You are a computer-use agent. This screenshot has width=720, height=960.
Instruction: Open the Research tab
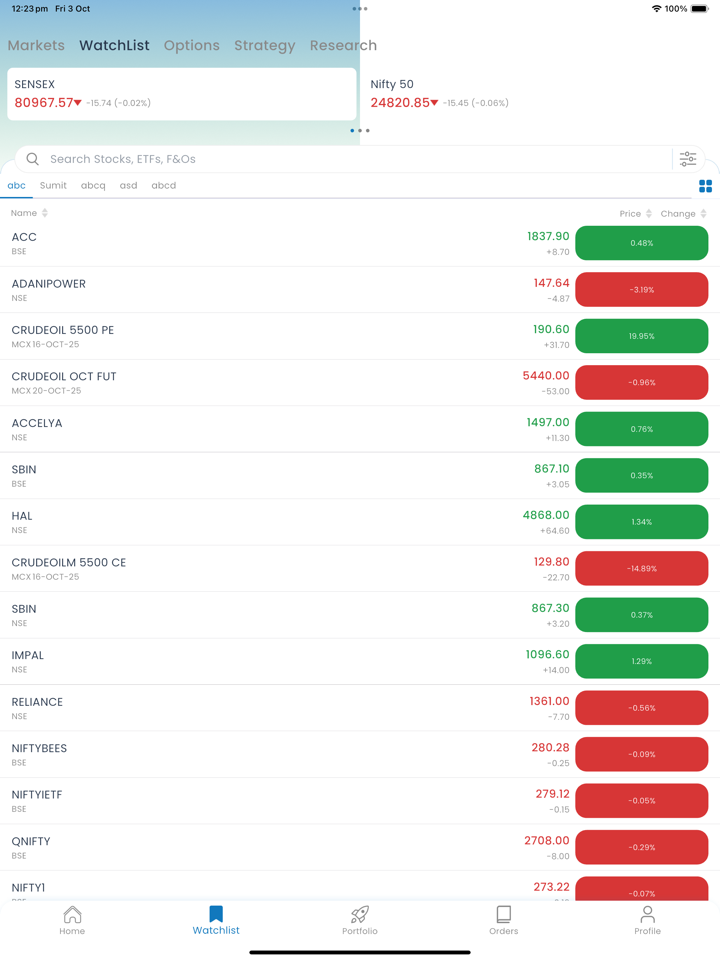[343, 46]
